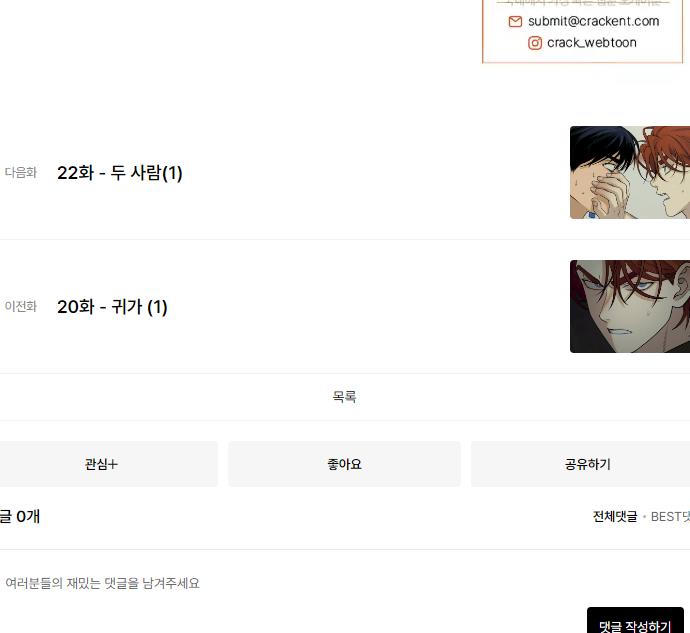Open the 목록 episode list
This screenshot has height=633, width=690.
coord(345,397)
